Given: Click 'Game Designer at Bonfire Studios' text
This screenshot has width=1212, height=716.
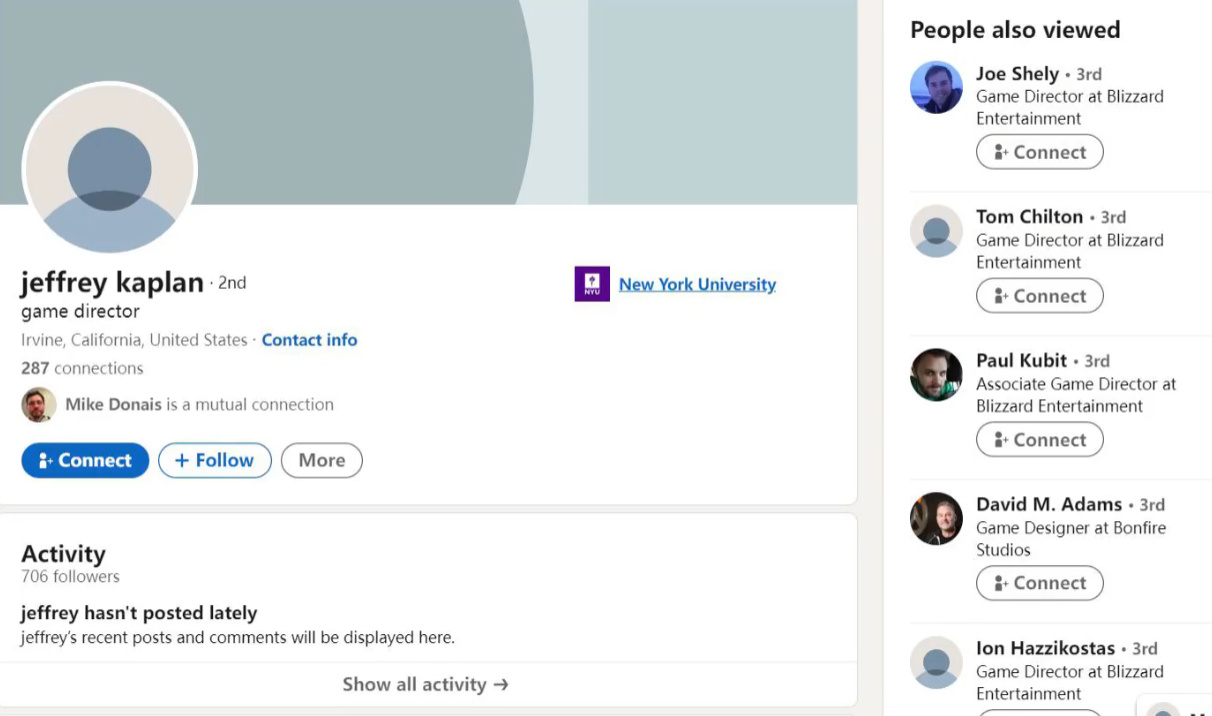Looking at the screenshot, I should coord(1071,538).
